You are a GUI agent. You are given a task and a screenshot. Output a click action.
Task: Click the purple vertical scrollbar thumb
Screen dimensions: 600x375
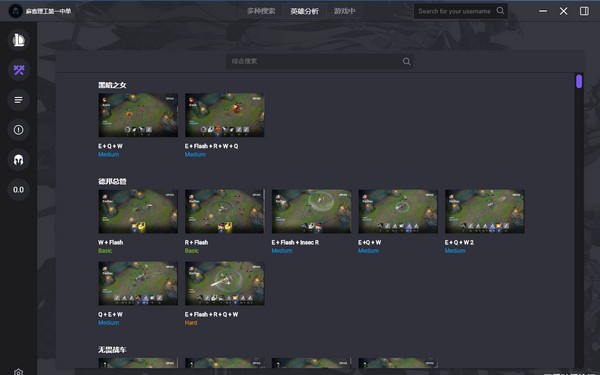(x=579, y=81)
